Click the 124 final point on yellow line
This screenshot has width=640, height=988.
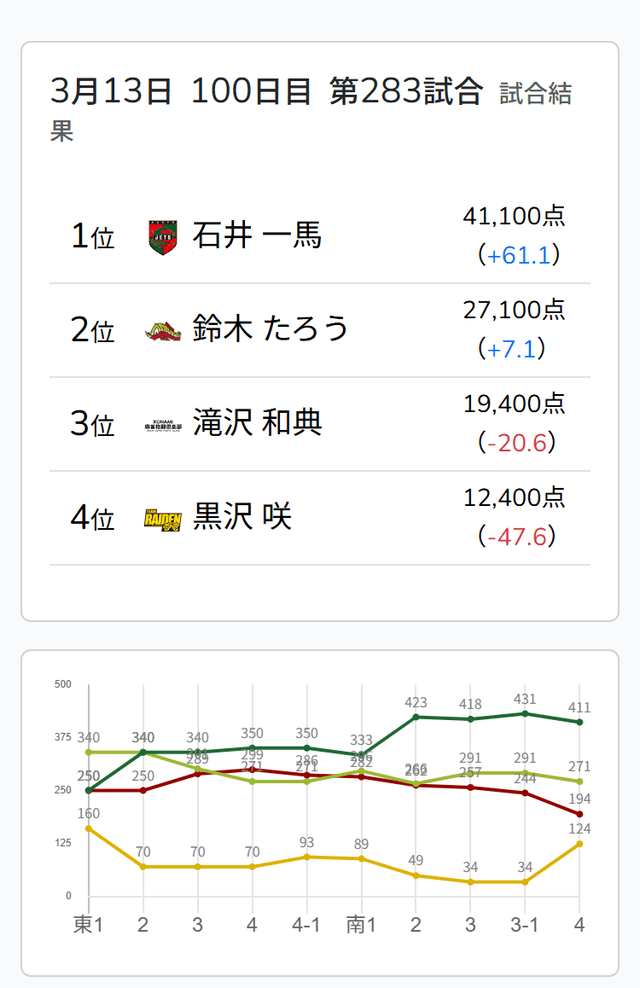(x=580, y=844)
